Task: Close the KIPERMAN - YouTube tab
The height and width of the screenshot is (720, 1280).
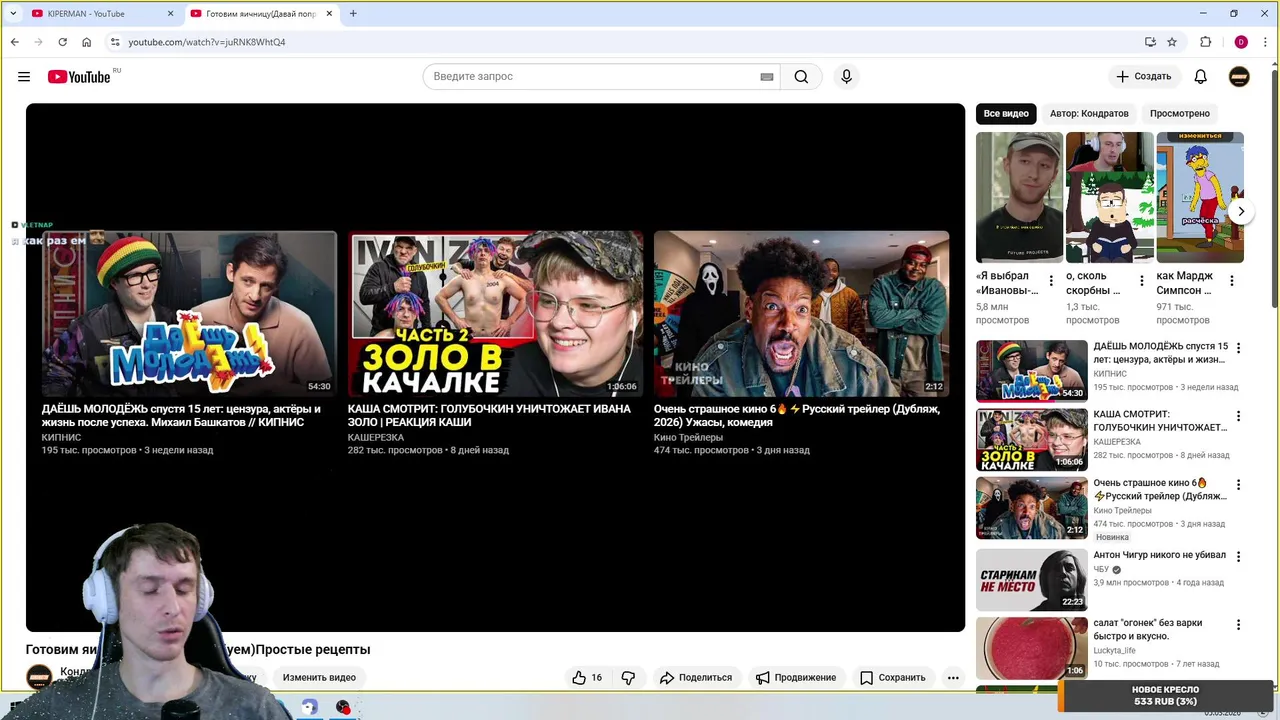Action: [x=170, y=14]
